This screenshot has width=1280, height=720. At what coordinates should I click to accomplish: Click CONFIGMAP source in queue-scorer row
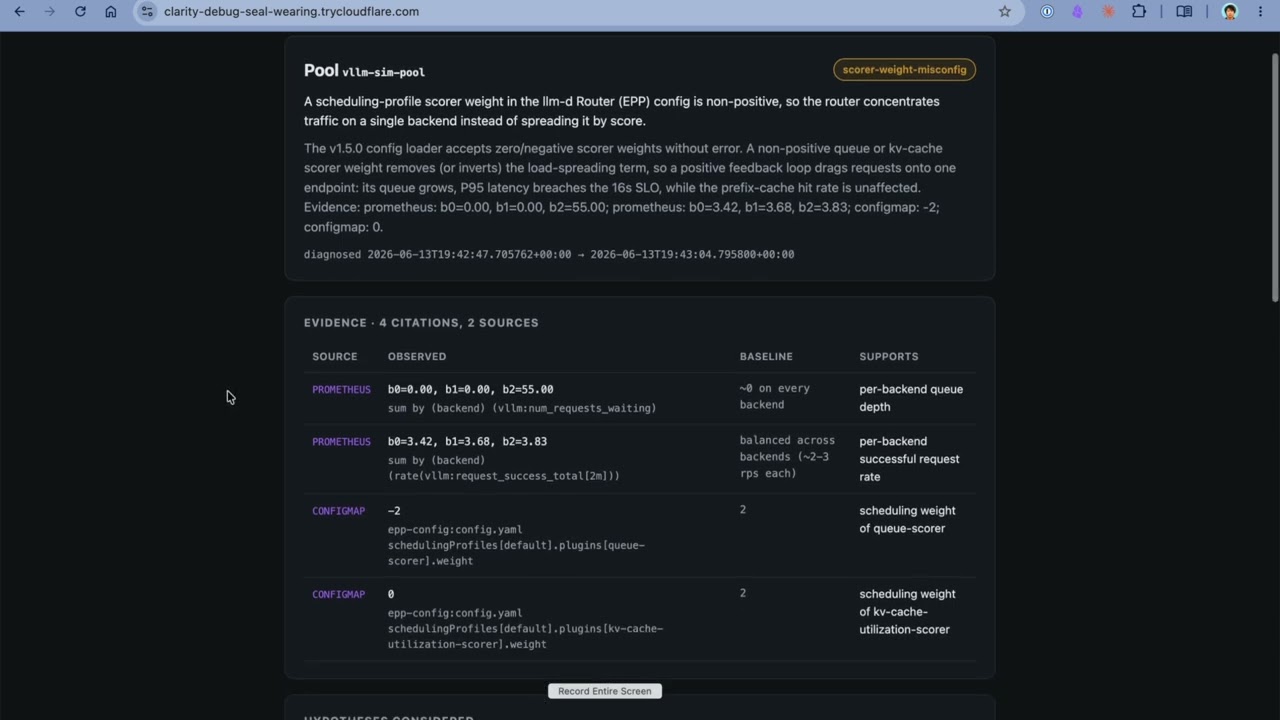338,510
